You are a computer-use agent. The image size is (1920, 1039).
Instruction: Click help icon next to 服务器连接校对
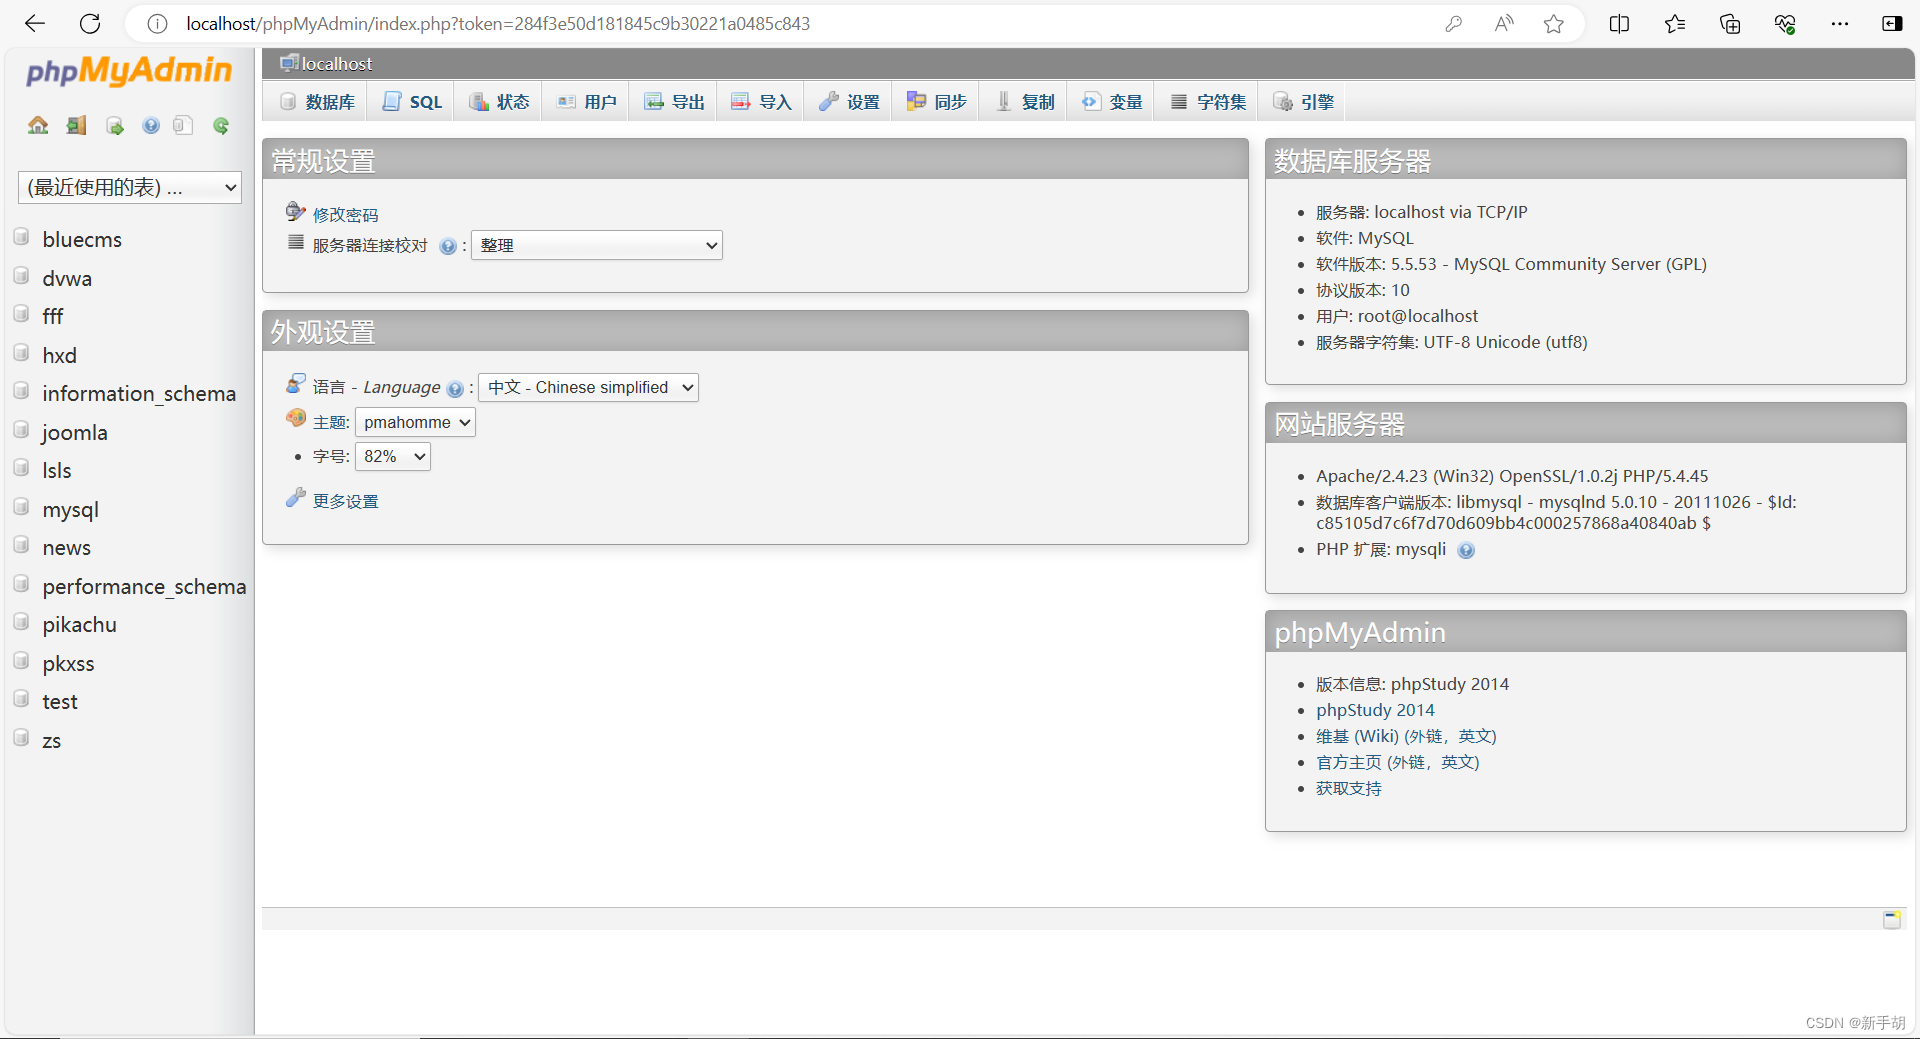[448, 246]
